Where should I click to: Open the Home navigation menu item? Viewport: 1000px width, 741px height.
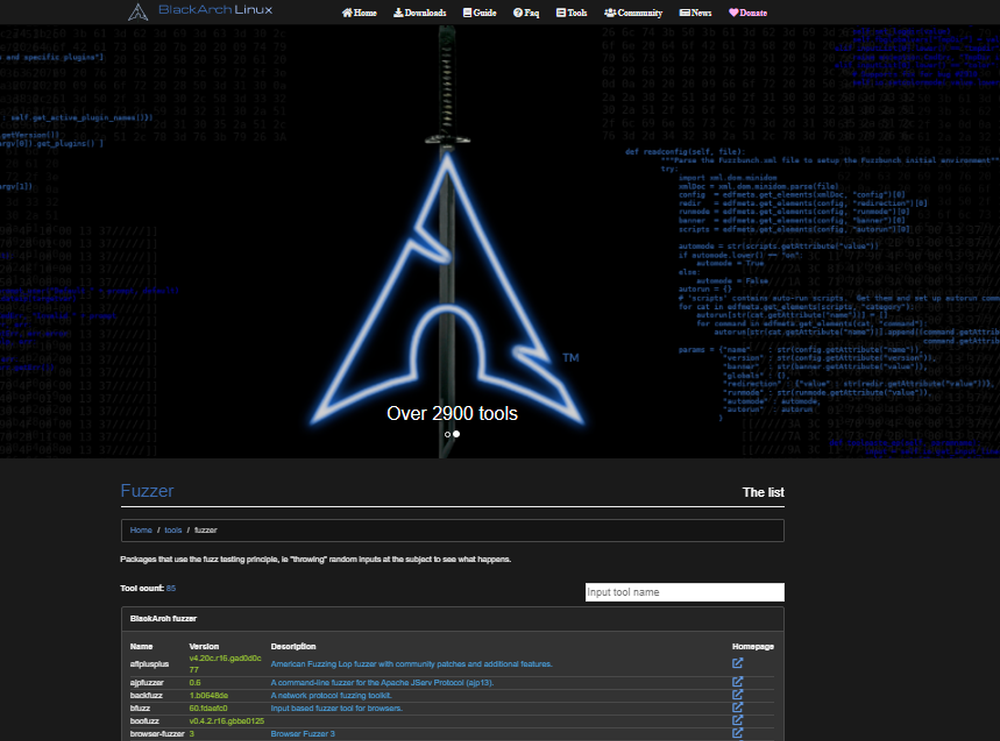coord(359,13)
